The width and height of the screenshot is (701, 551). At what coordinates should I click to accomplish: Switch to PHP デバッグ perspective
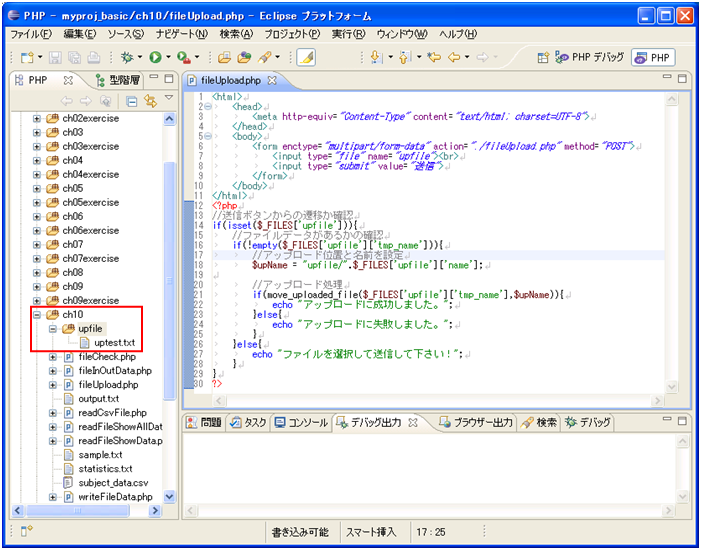[590, 58]
